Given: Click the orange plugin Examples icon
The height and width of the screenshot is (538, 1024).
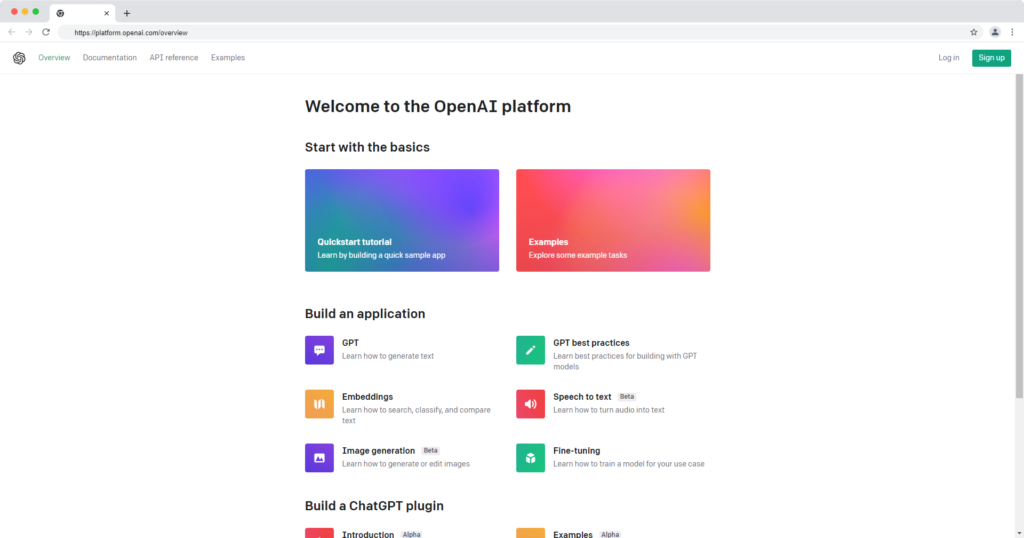Looking at the screenshot, I should 530,533.
